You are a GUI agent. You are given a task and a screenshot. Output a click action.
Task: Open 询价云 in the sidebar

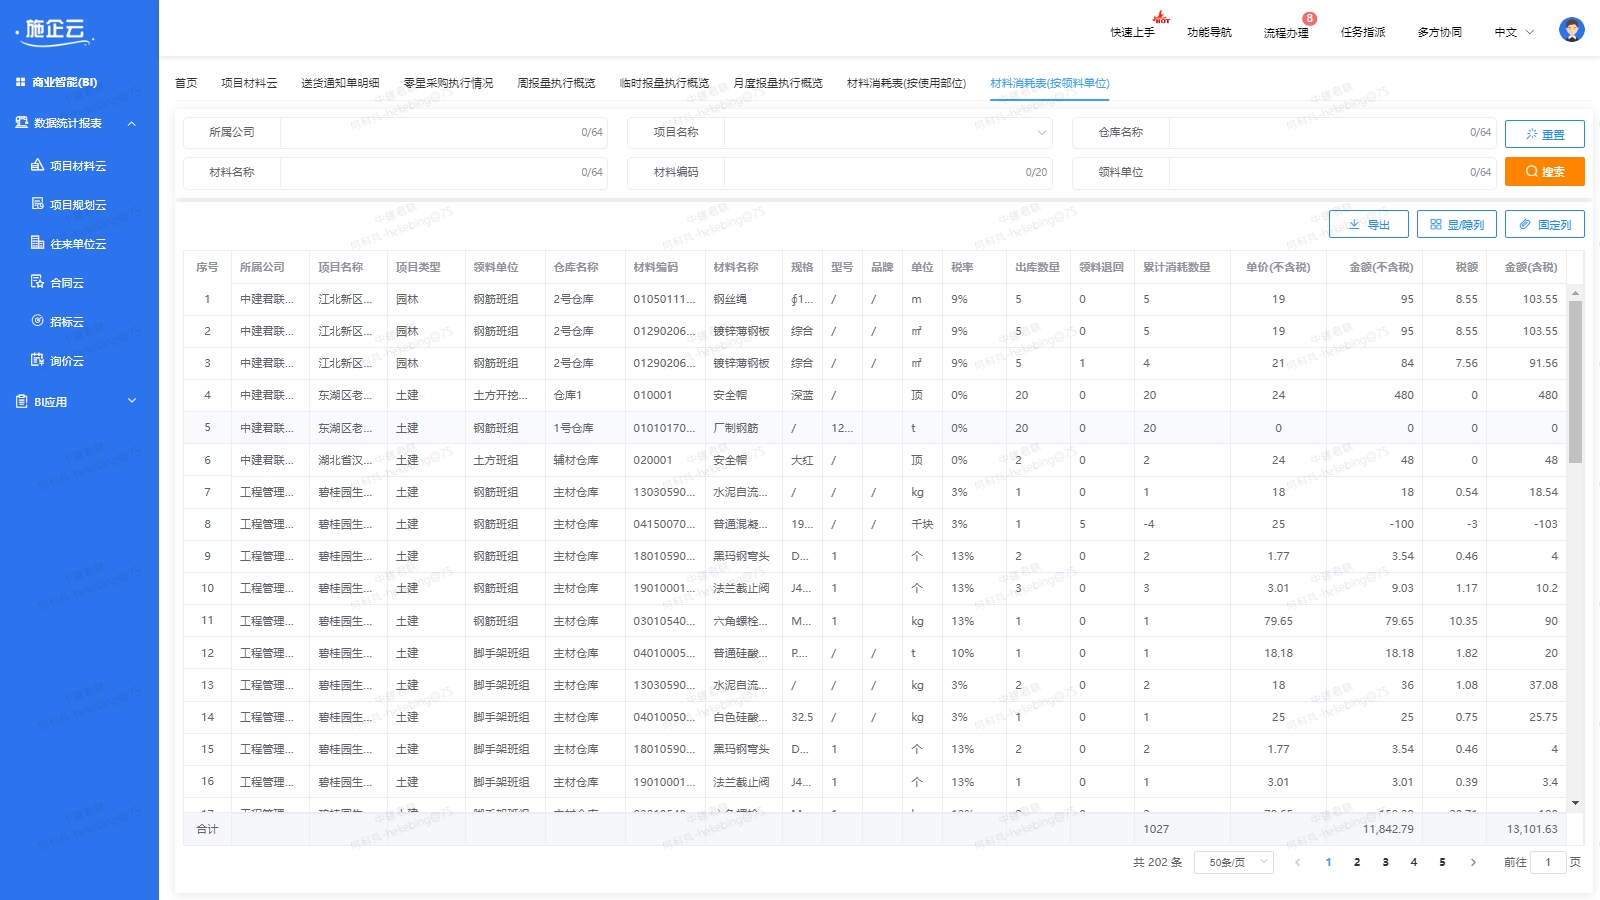pyautogui.click(x=66, y=361)
